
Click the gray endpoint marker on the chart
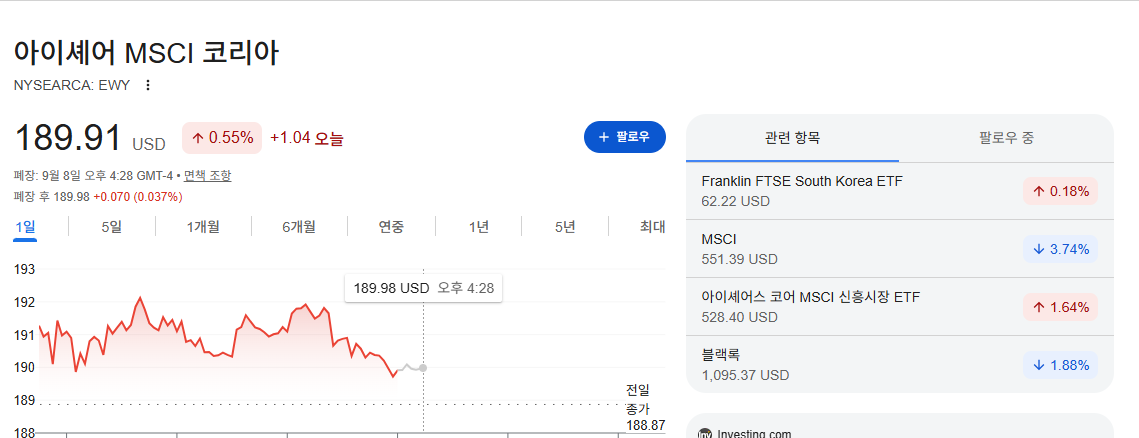tap(423, 368)
